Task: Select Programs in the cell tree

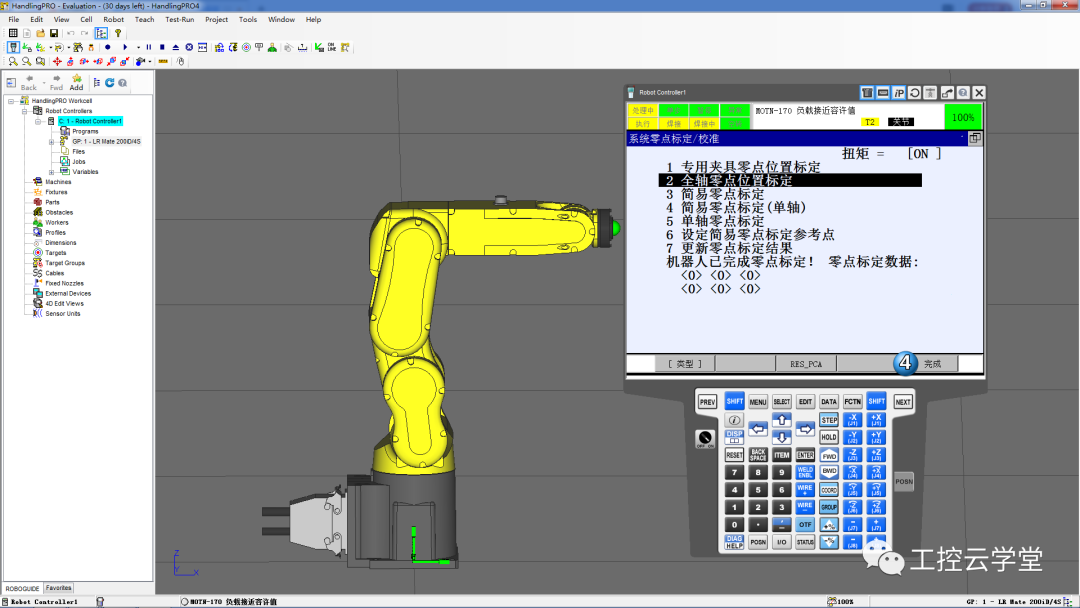Action: tap(85, 131)
